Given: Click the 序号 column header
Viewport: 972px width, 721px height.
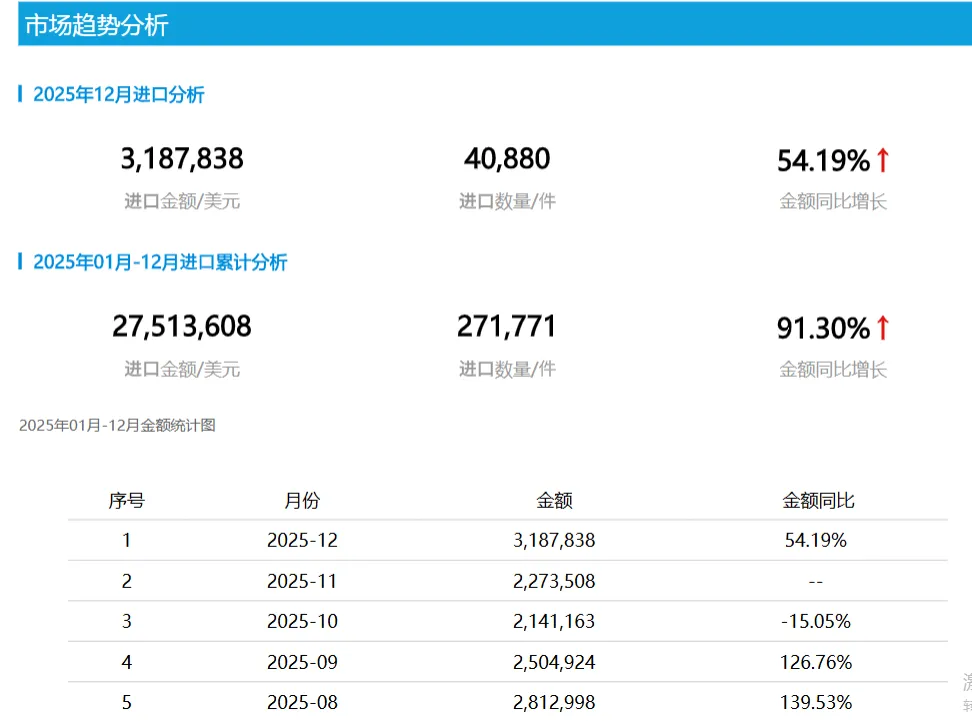Looking at the screenshot, I should (x=127, y=500).
